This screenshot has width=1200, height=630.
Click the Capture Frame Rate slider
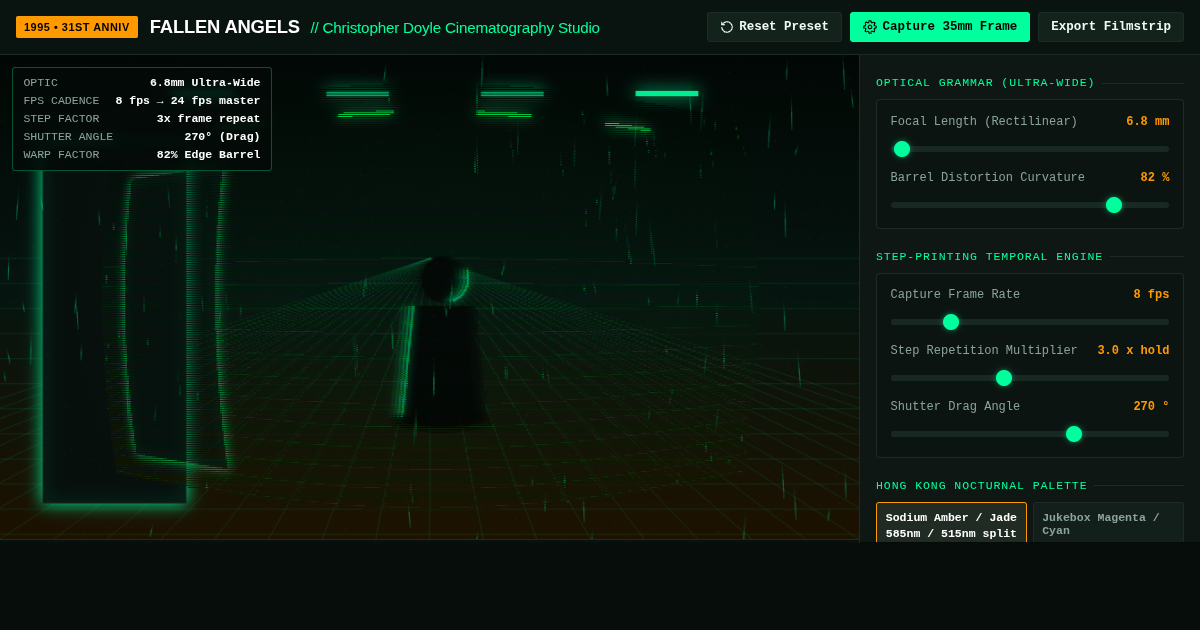(x=1030, y=322)
